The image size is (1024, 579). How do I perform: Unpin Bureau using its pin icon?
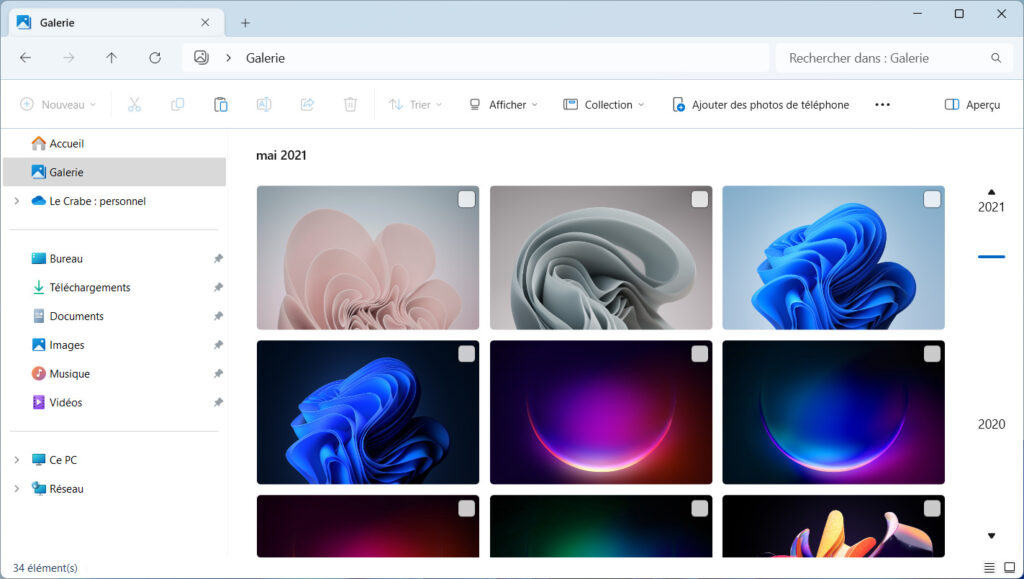(x=218, y=258)
